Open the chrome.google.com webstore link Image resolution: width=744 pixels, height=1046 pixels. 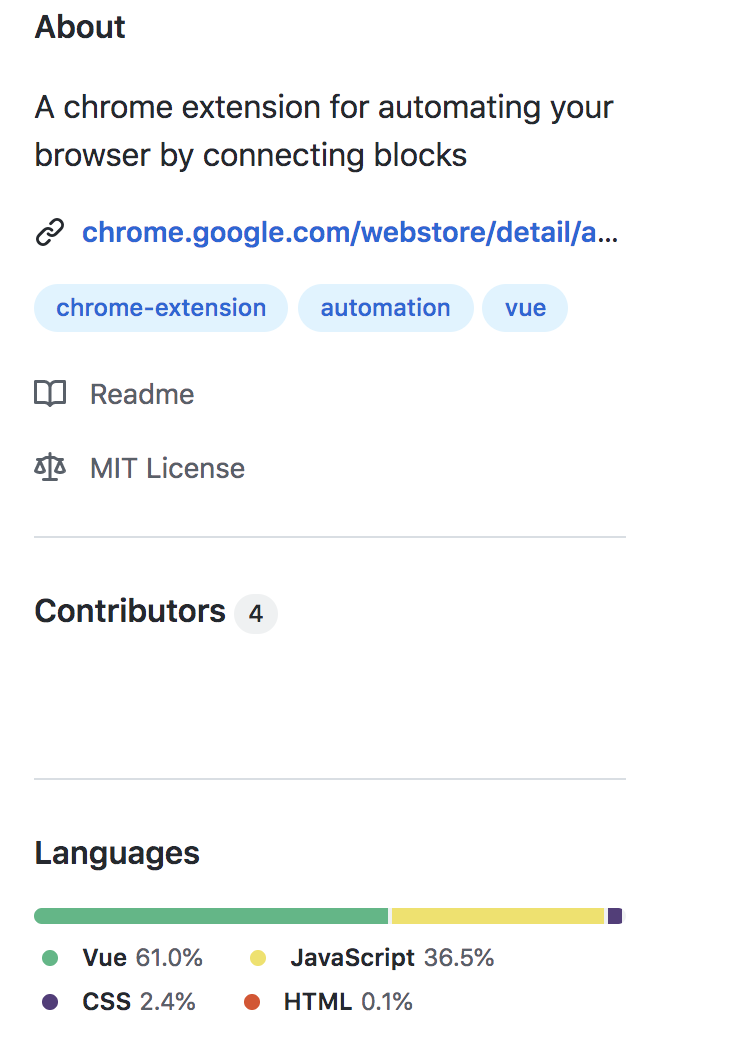[x=350, y=232]
